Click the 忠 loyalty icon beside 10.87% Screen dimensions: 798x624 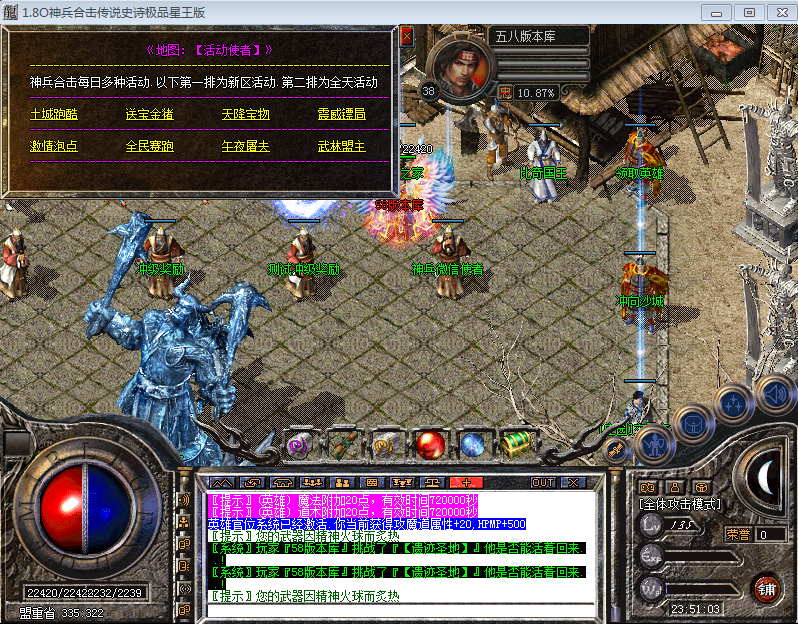coord(504,93)
